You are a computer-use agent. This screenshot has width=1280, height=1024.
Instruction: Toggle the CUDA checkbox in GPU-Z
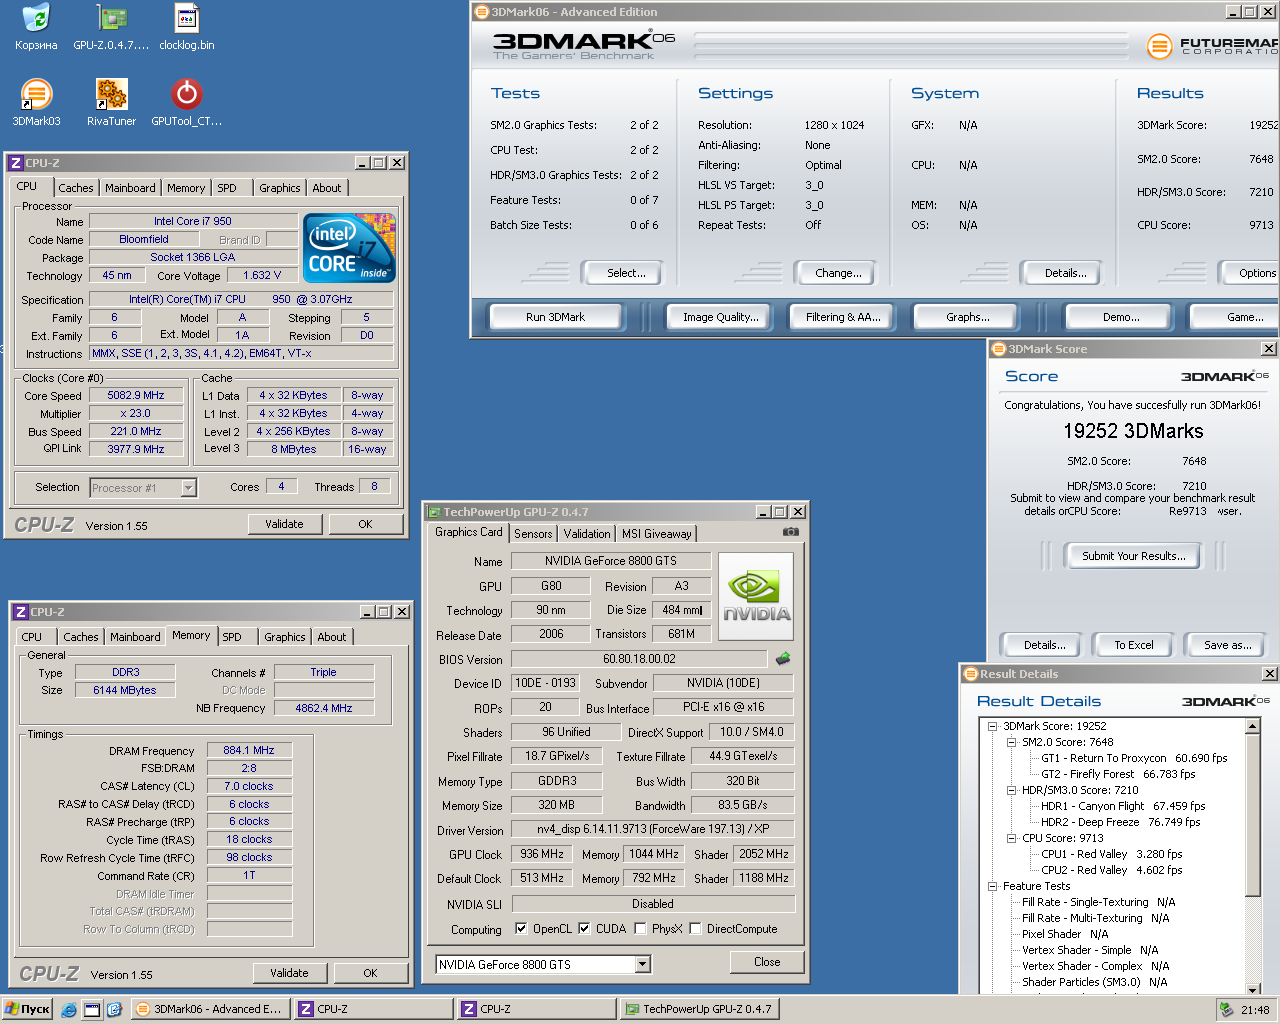[584, 928]
